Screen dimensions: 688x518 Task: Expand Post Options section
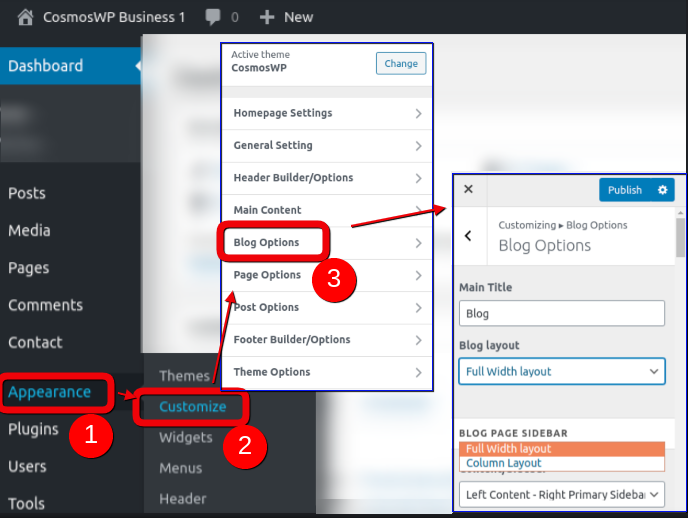coord(327,307)
